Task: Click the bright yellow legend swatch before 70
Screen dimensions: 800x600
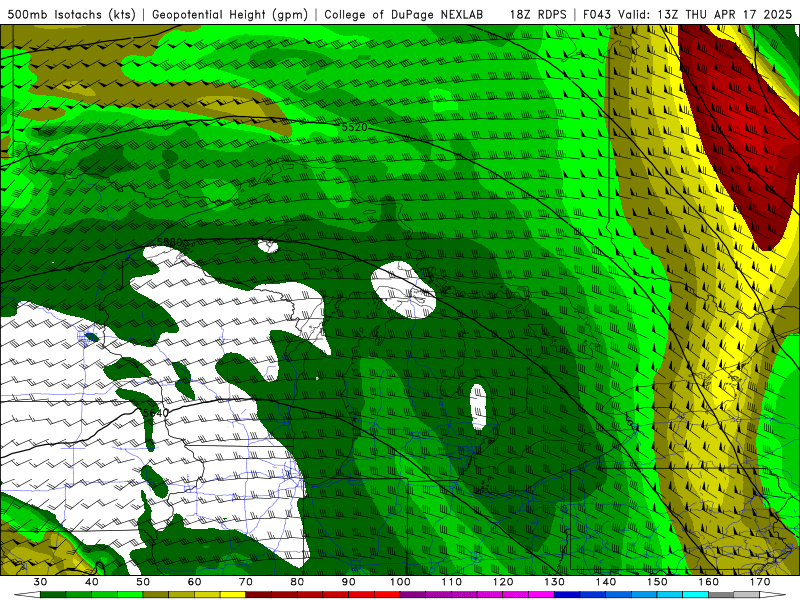Action: (233, 595)
